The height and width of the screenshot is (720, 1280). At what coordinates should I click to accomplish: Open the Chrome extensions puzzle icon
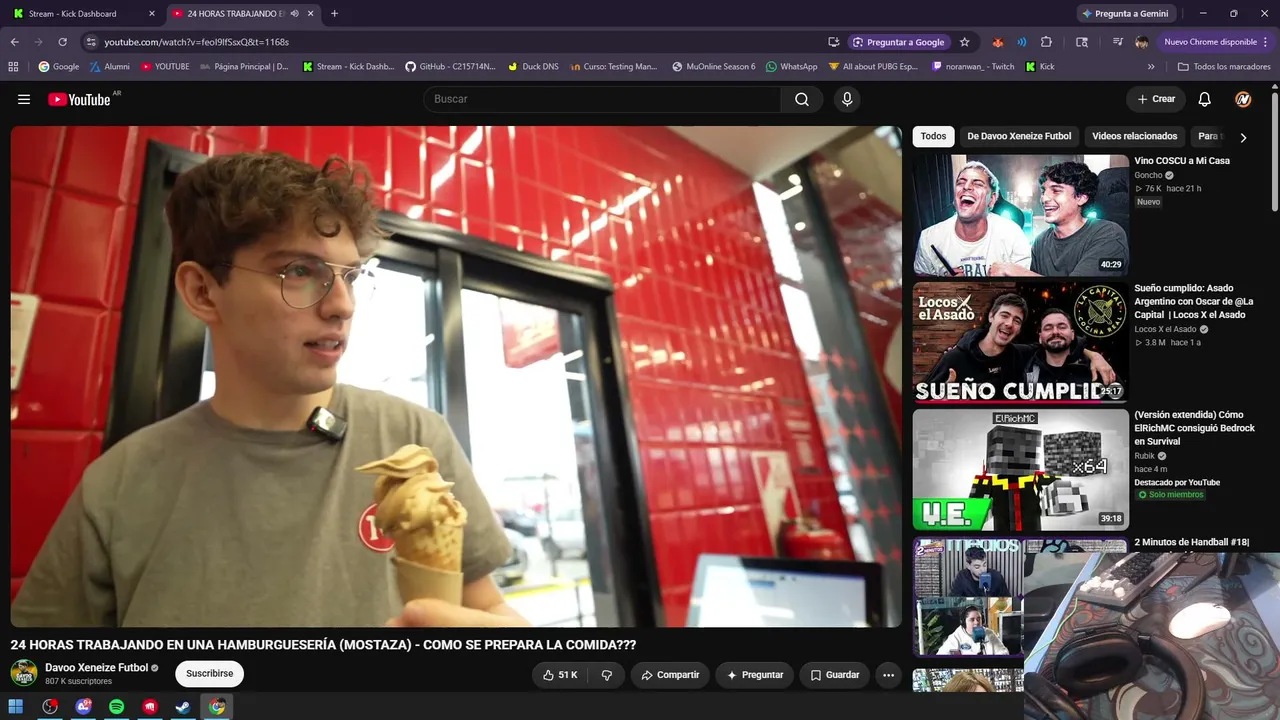(x=1046, y=42)
